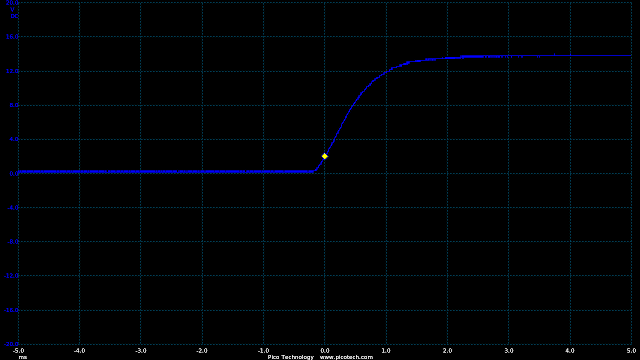Screen dimensions: 640x360
Task: Click the yellow diamond trigger marker
Action: point(324,156)
